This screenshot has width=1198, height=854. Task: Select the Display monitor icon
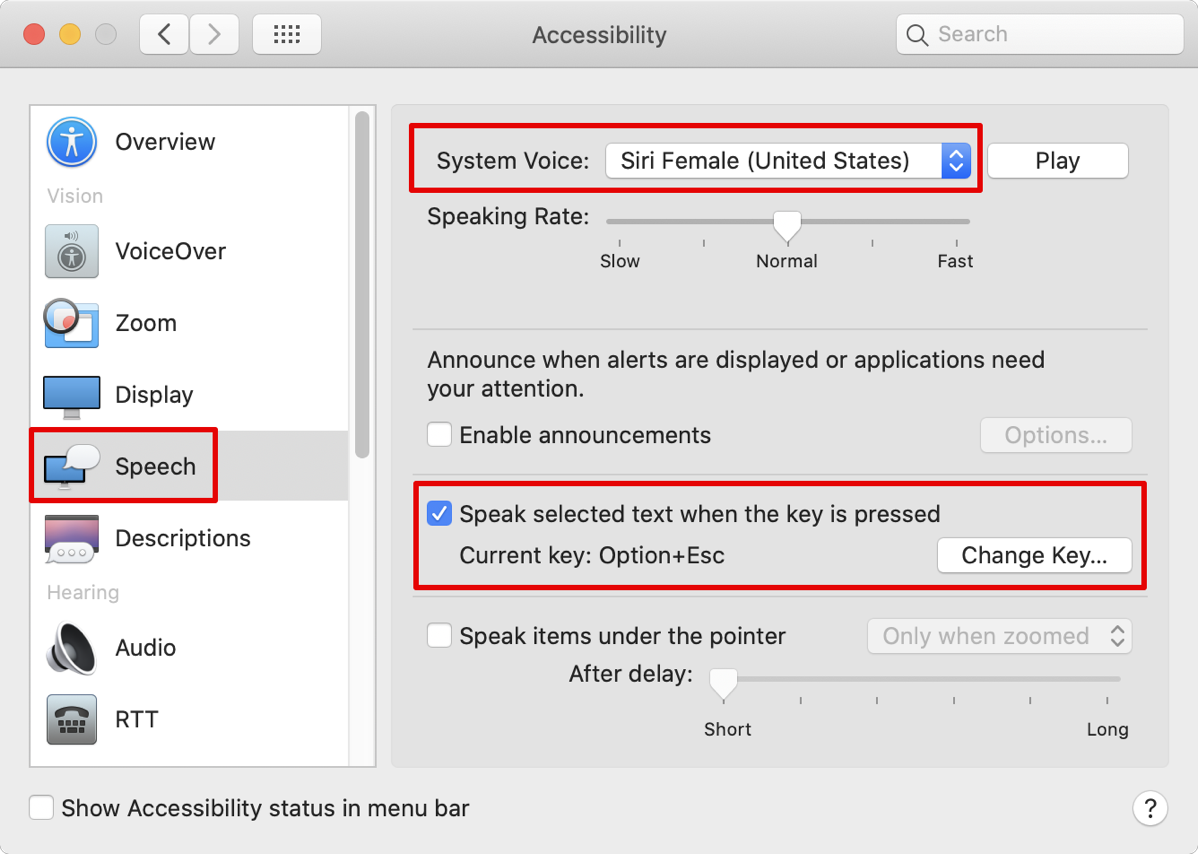click(x=71, y=395)
